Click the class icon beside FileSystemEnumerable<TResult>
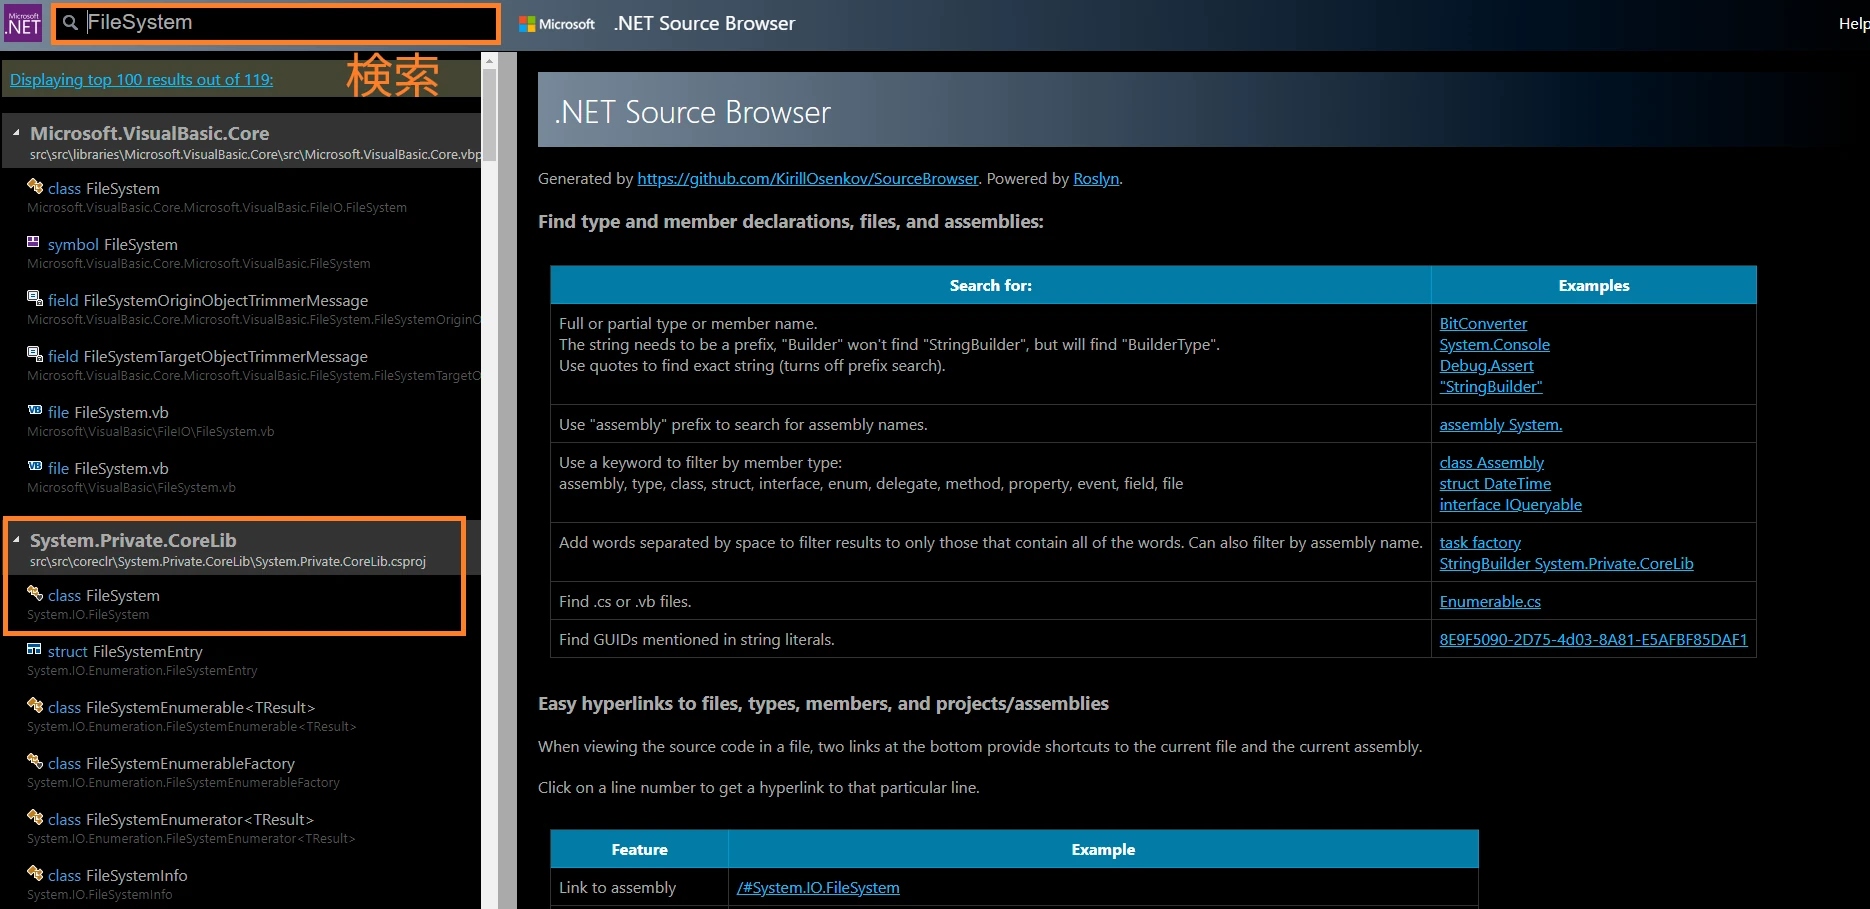 35,705
